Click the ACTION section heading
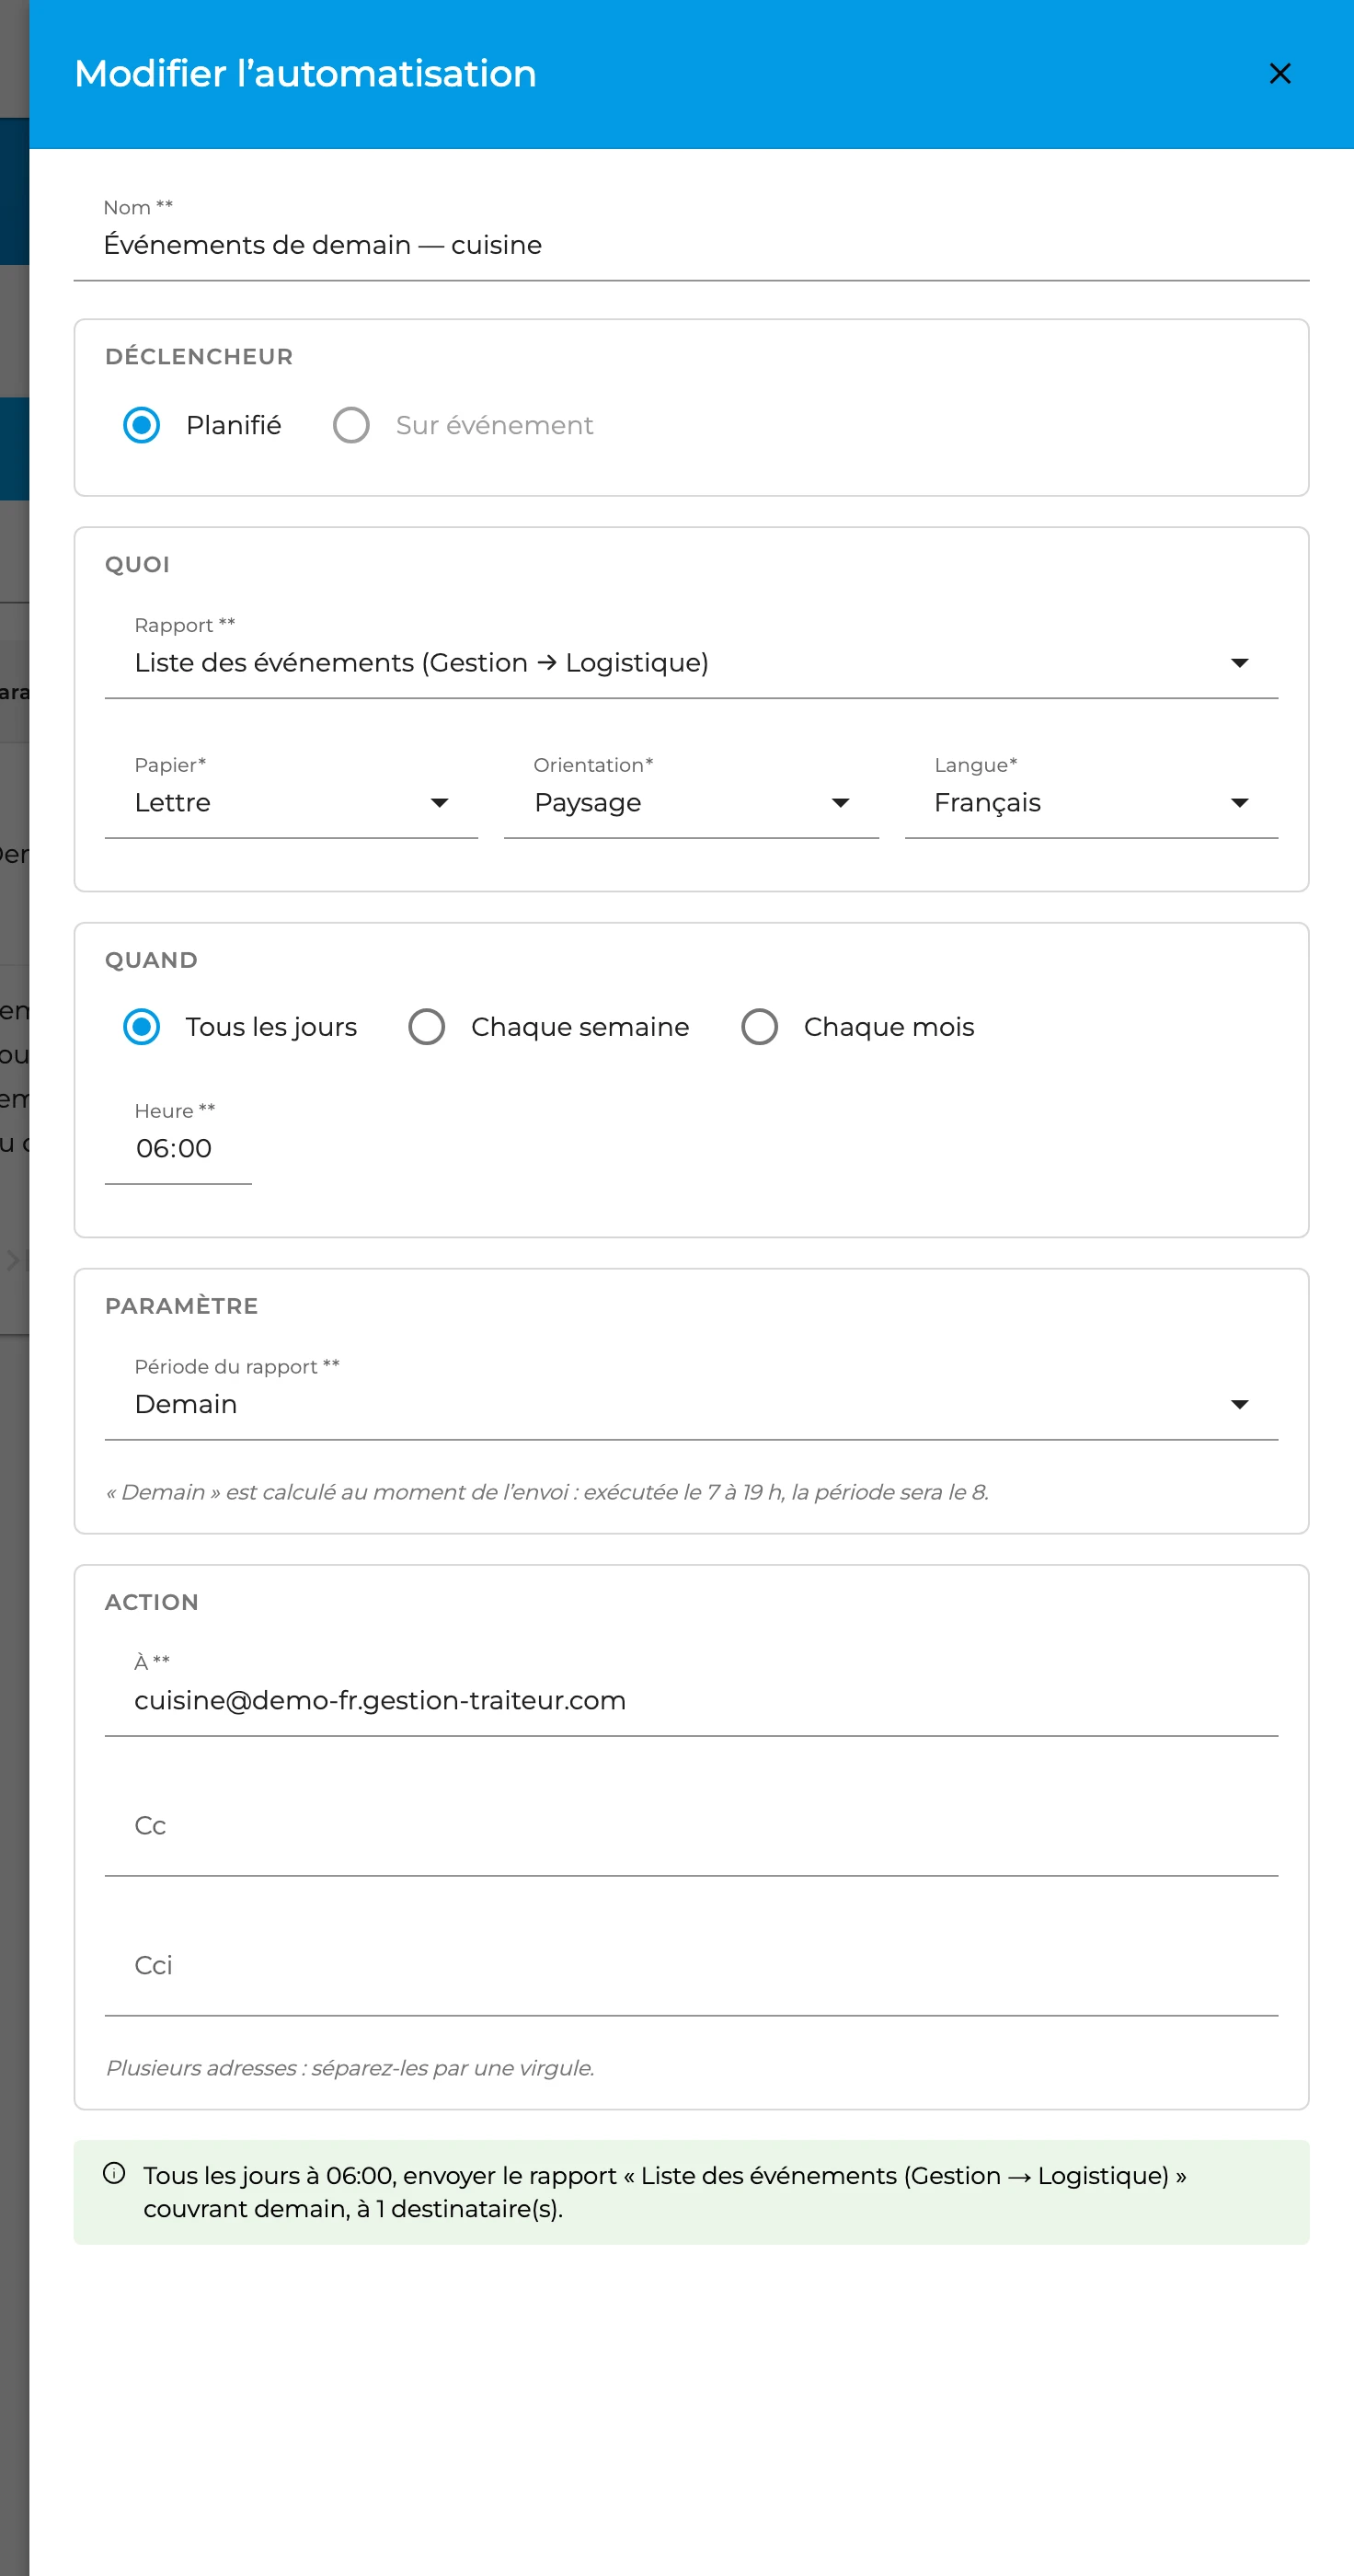This screenshot has width=1354, height=2576. [151, 1602]
